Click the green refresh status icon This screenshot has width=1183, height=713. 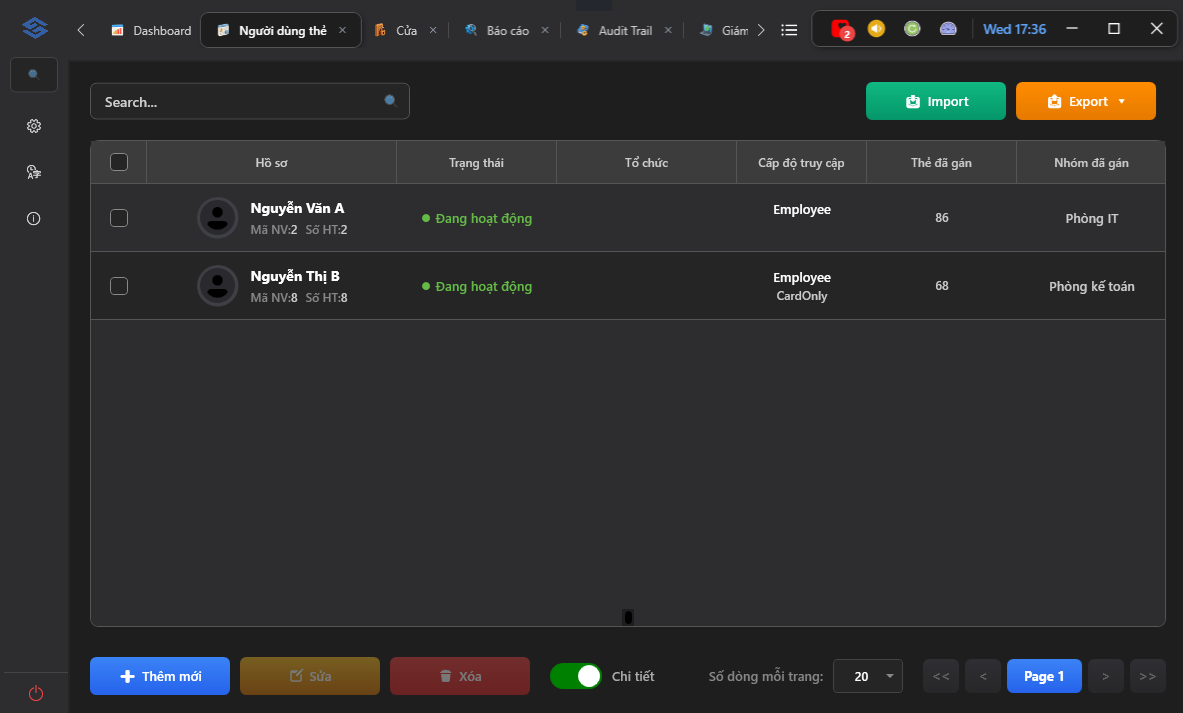(x=912, y=29)
